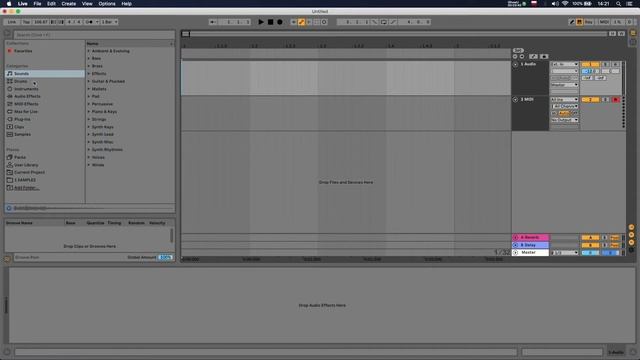Toggle the Arrangement view selector icon
The height and width of the screenshot is (360, 640).
coord(633,33)
